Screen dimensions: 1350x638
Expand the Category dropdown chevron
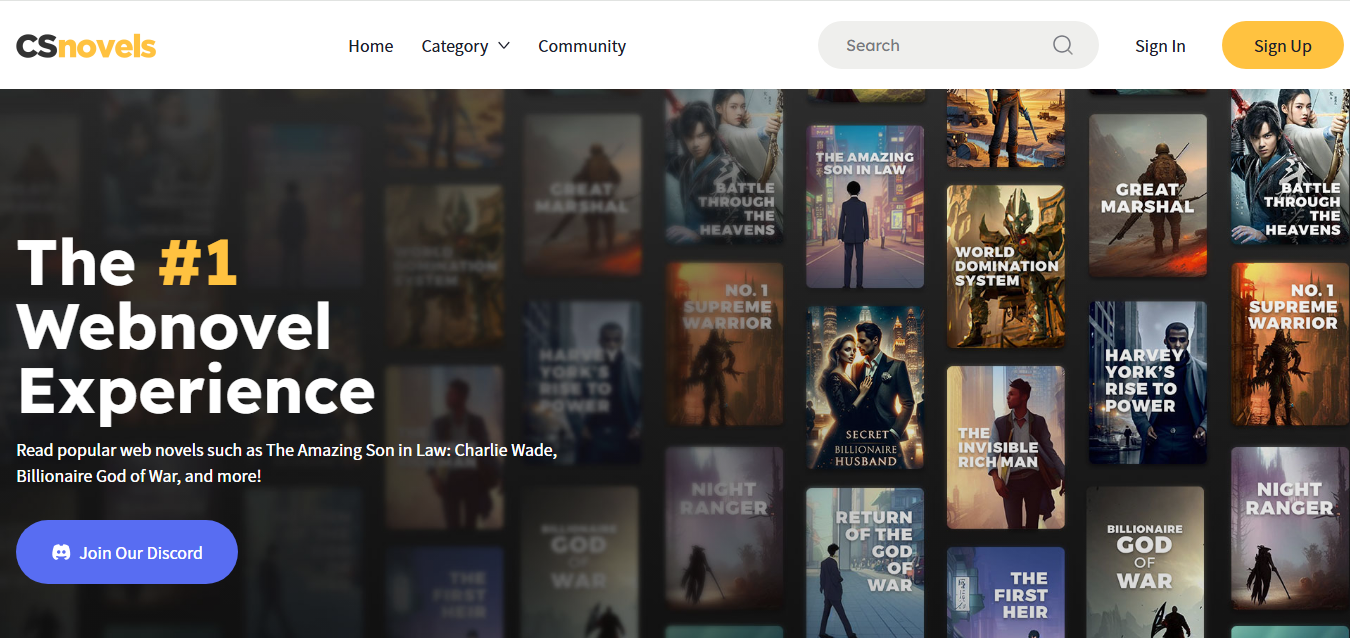(x=504, y=46)
